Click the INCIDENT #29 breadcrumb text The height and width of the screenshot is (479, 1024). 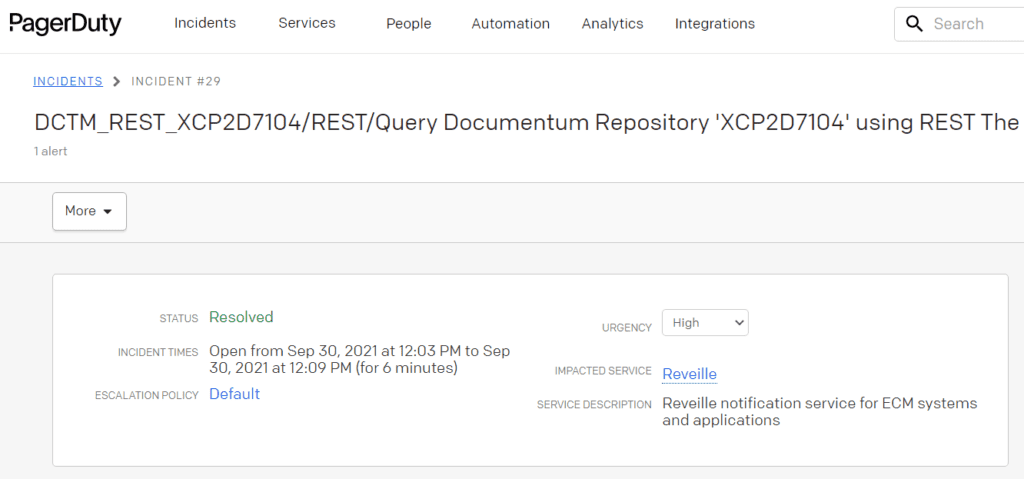coord(176,81)
